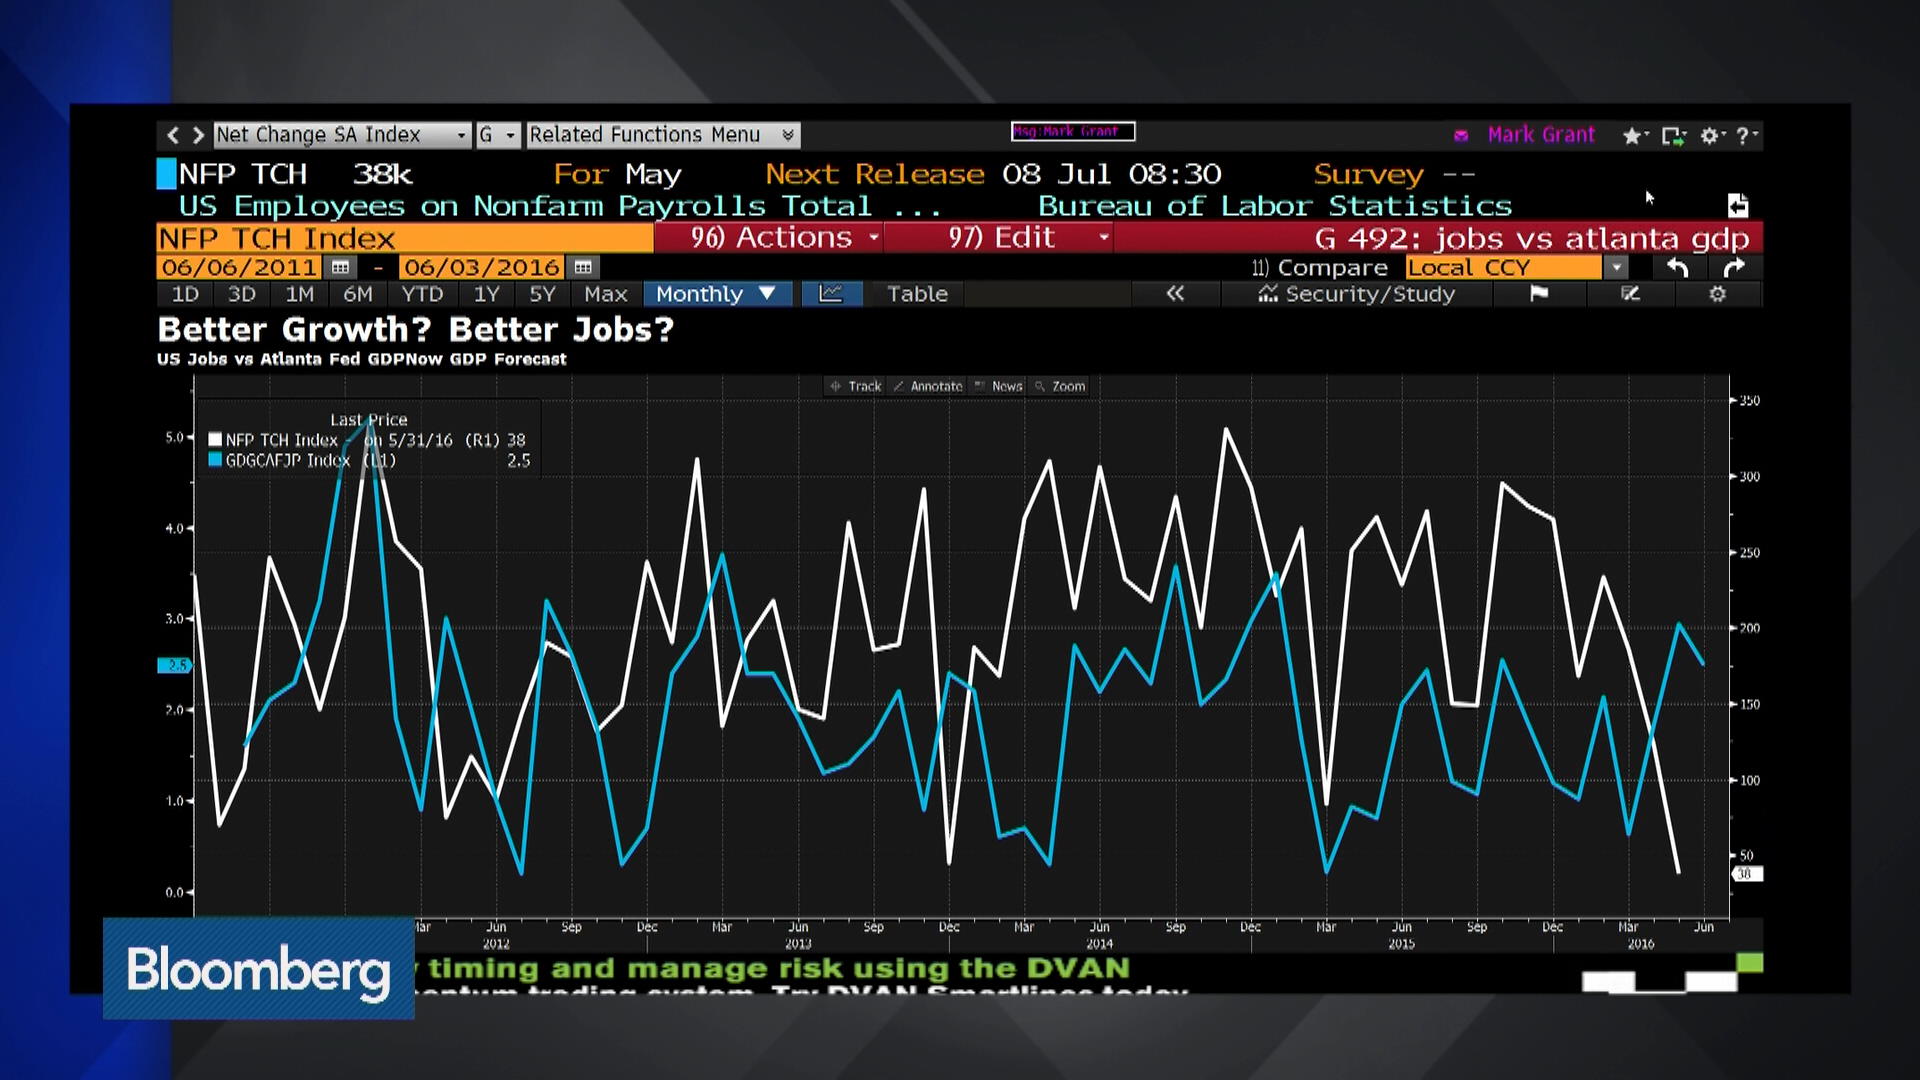Click the undo arrow

[1678, 267]
